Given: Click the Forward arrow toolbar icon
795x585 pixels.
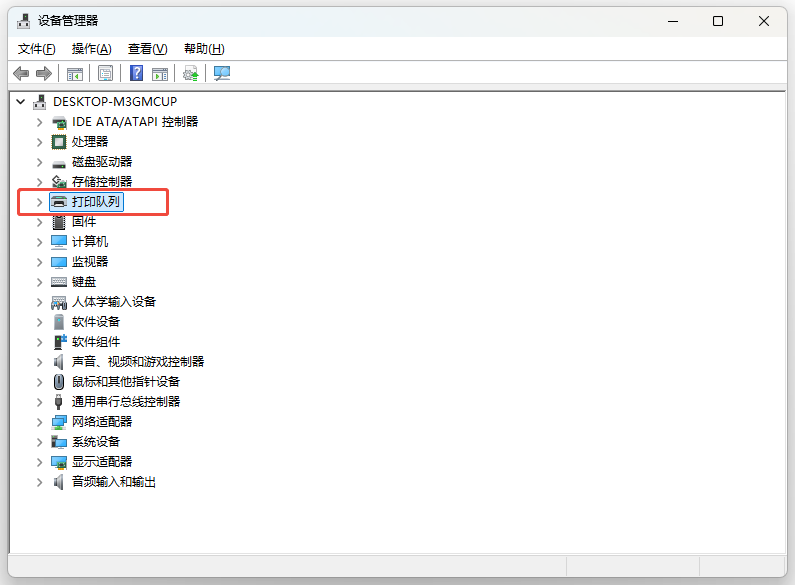Looking at the screenshot, I should [44, 74].
